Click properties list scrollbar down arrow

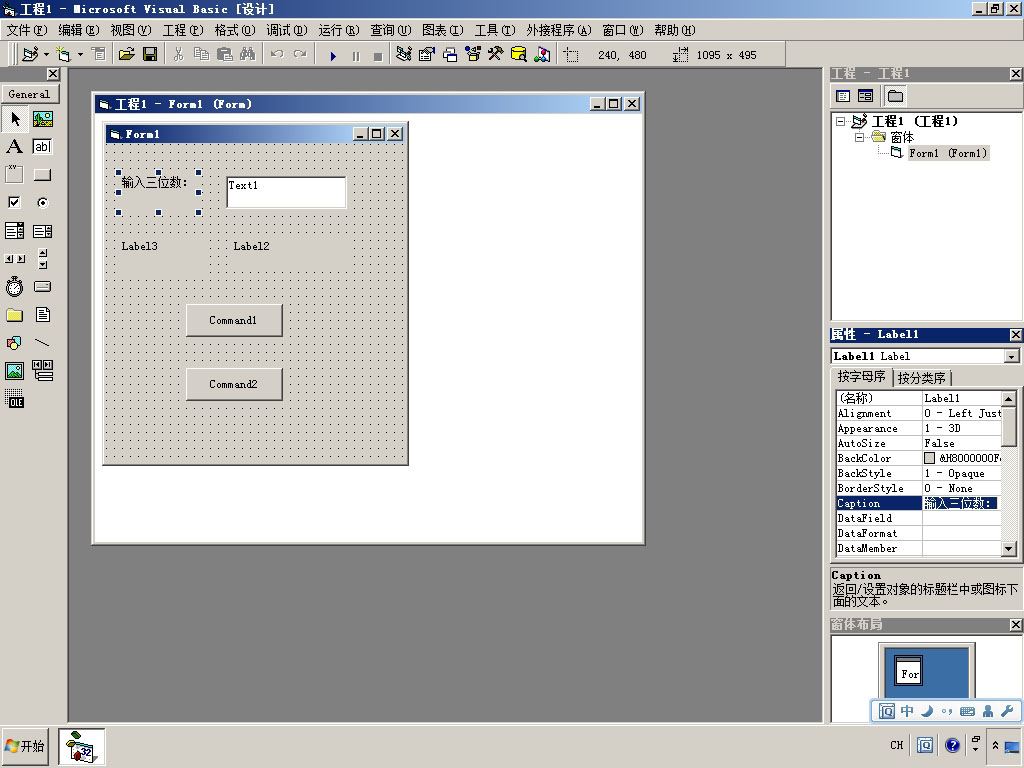click(1009, 549)
